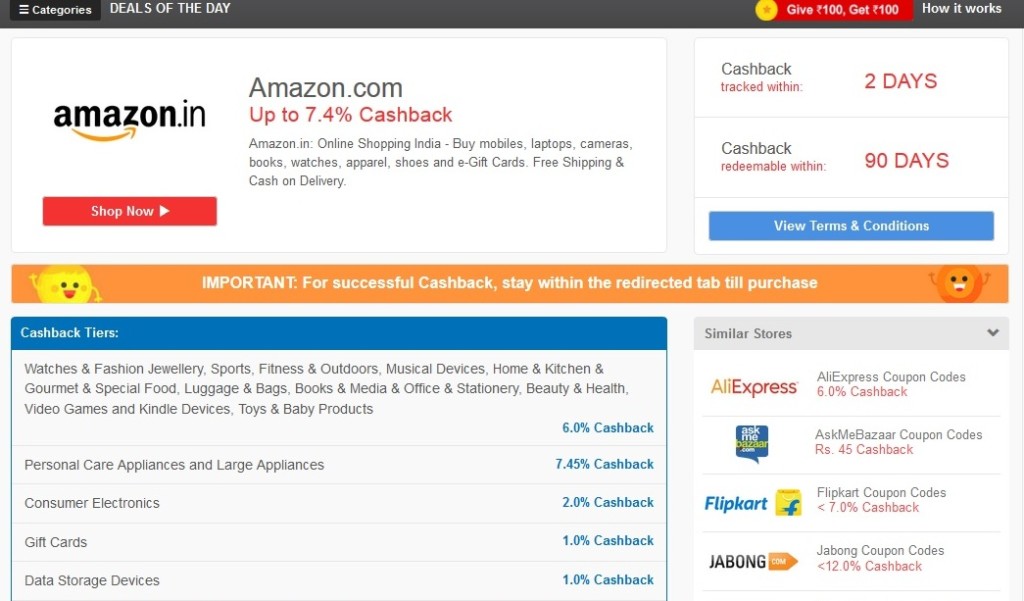This screenshot has width=1024, height=601.
Task: Click the amazon.in store logo
Action: pos(129,120)
